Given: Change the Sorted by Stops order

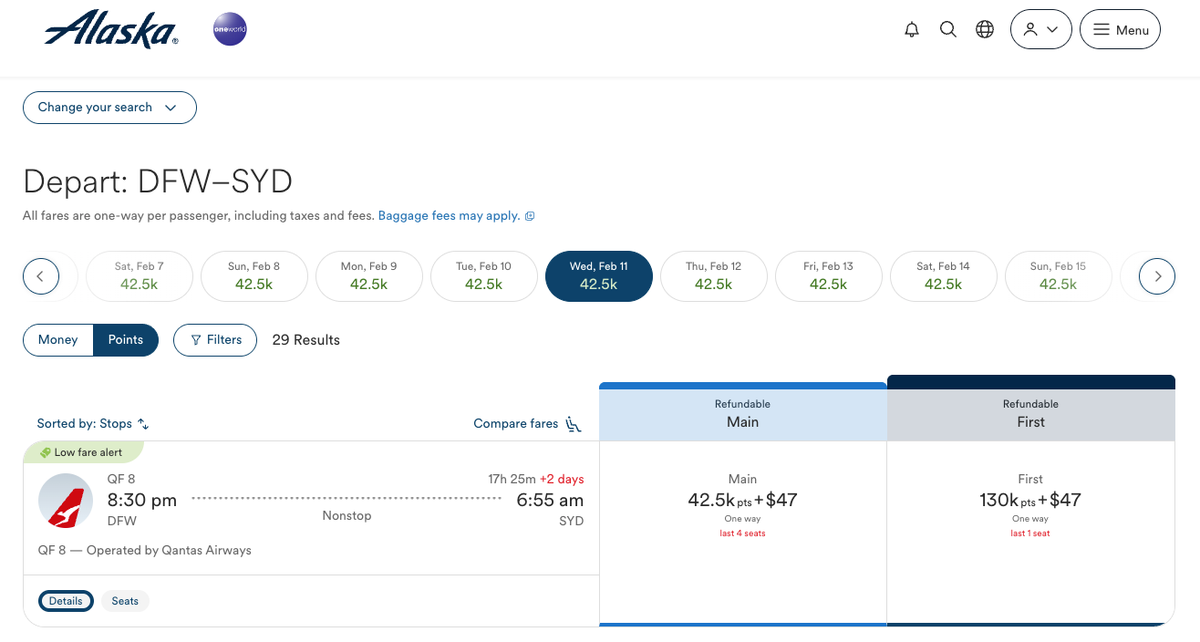Looking at the screenshot, I should tap(93, 424).
